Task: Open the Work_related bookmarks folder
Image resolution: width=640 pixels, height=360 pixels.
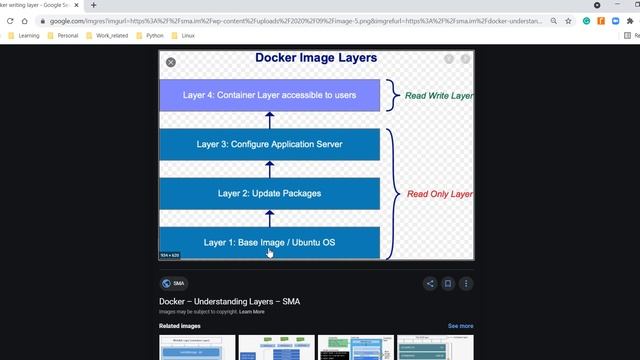Action: tap(107, 36)
